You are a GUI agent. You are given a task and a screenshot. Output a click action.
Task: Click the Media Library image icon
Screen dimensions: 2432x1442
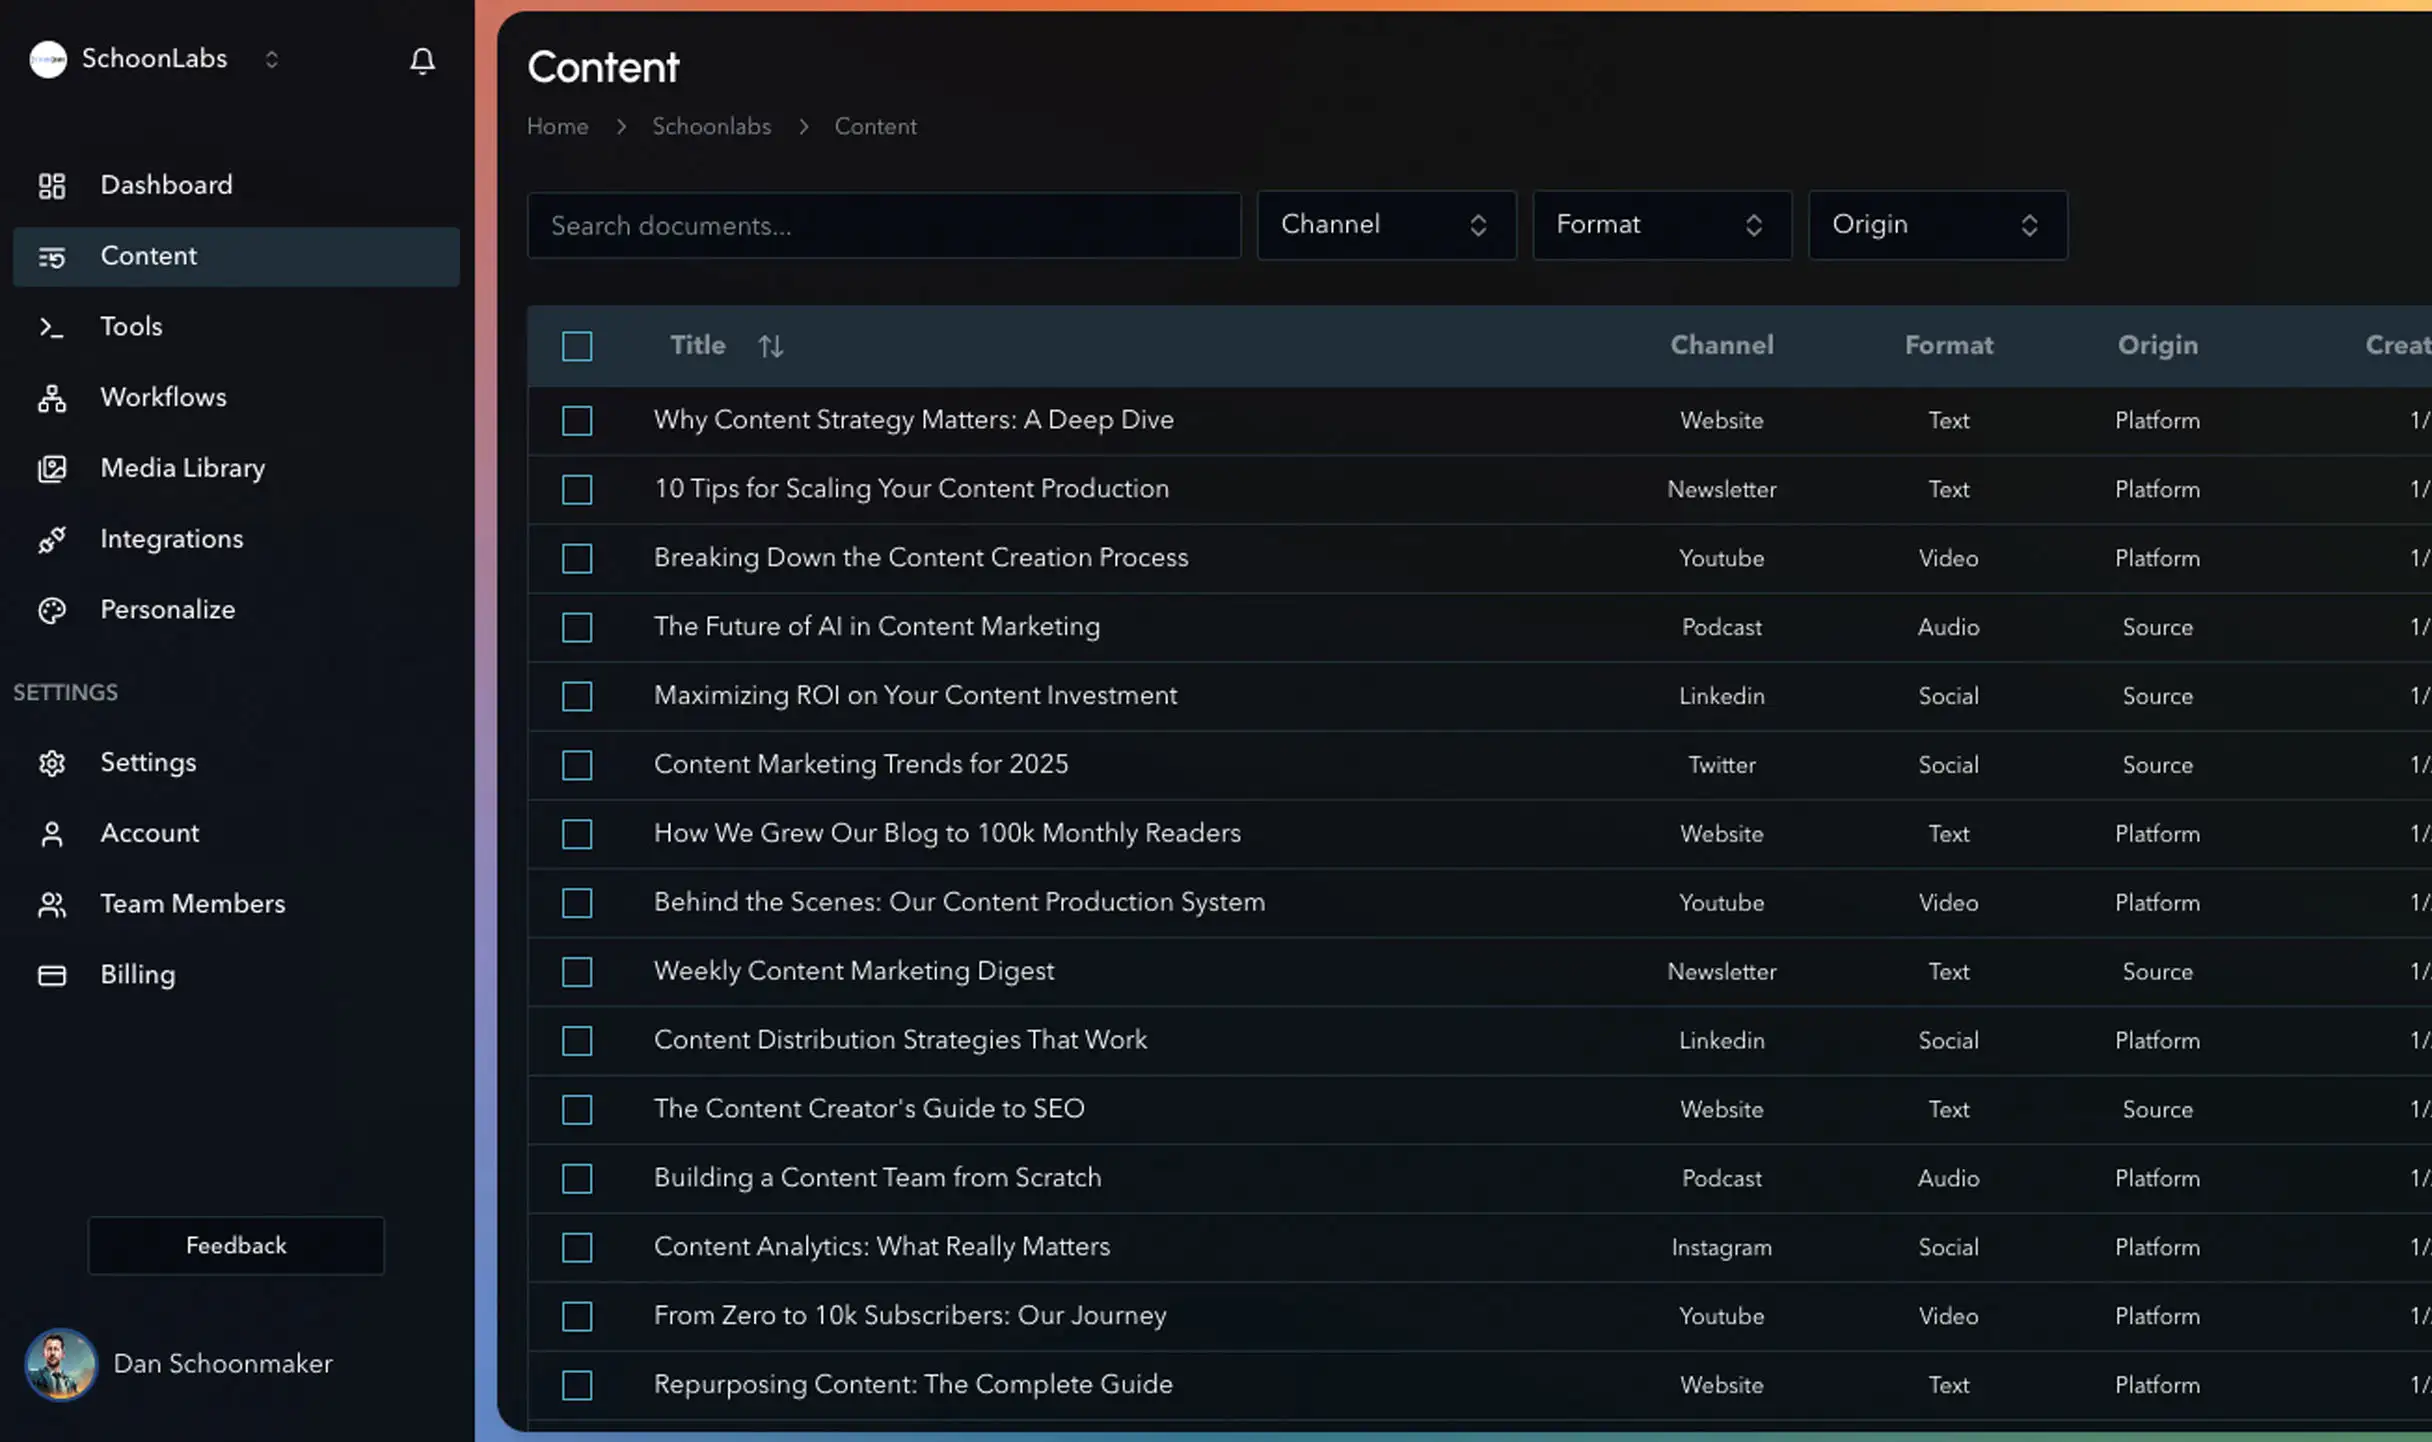(x=52, y=469)
